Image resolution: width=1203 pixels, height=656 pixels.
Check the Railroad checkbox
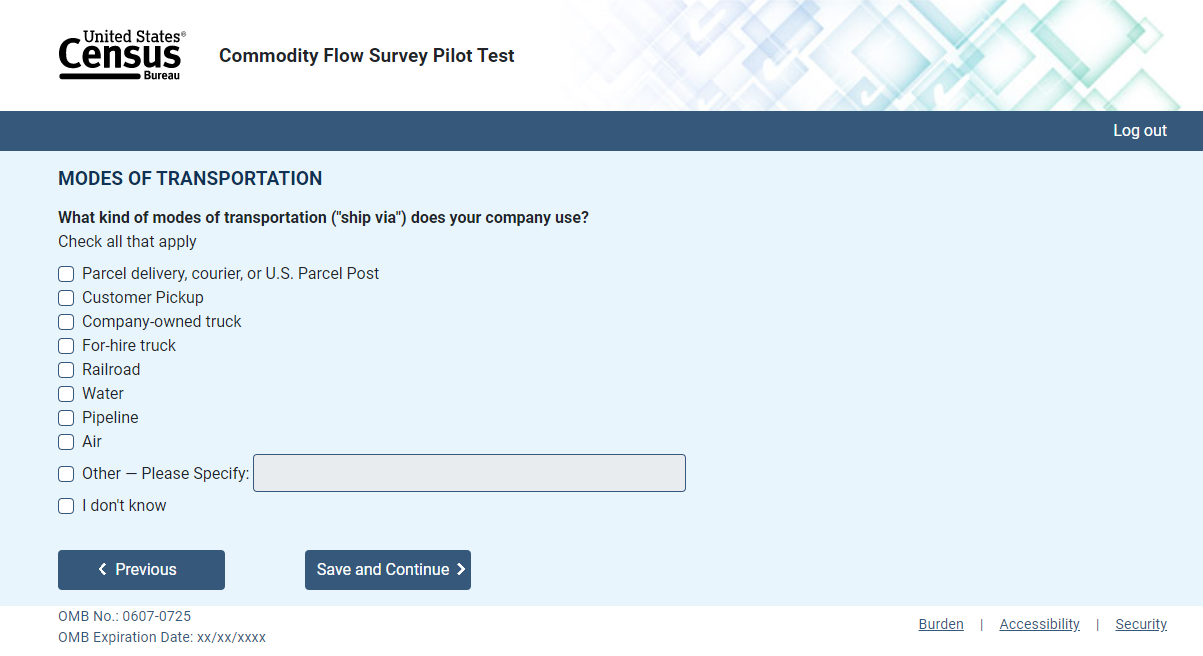tap(66, 370)
